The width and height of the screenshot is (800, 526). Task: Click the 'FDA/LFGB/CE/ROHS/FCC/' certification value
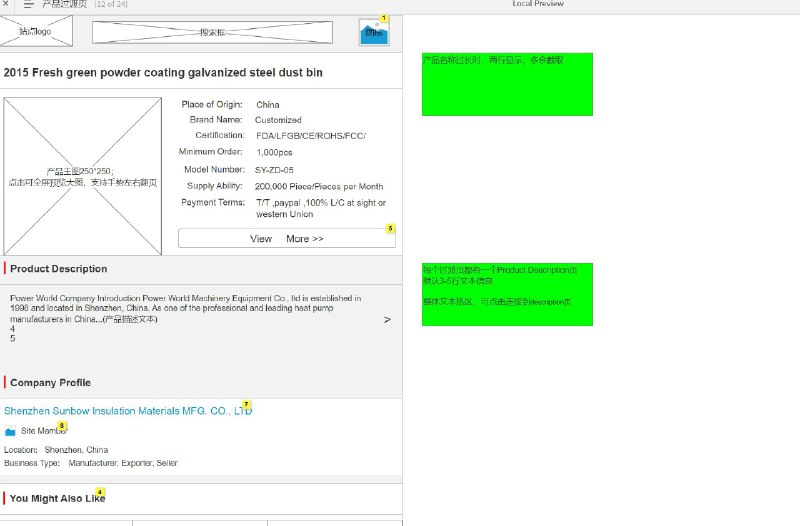click(311, 136)
